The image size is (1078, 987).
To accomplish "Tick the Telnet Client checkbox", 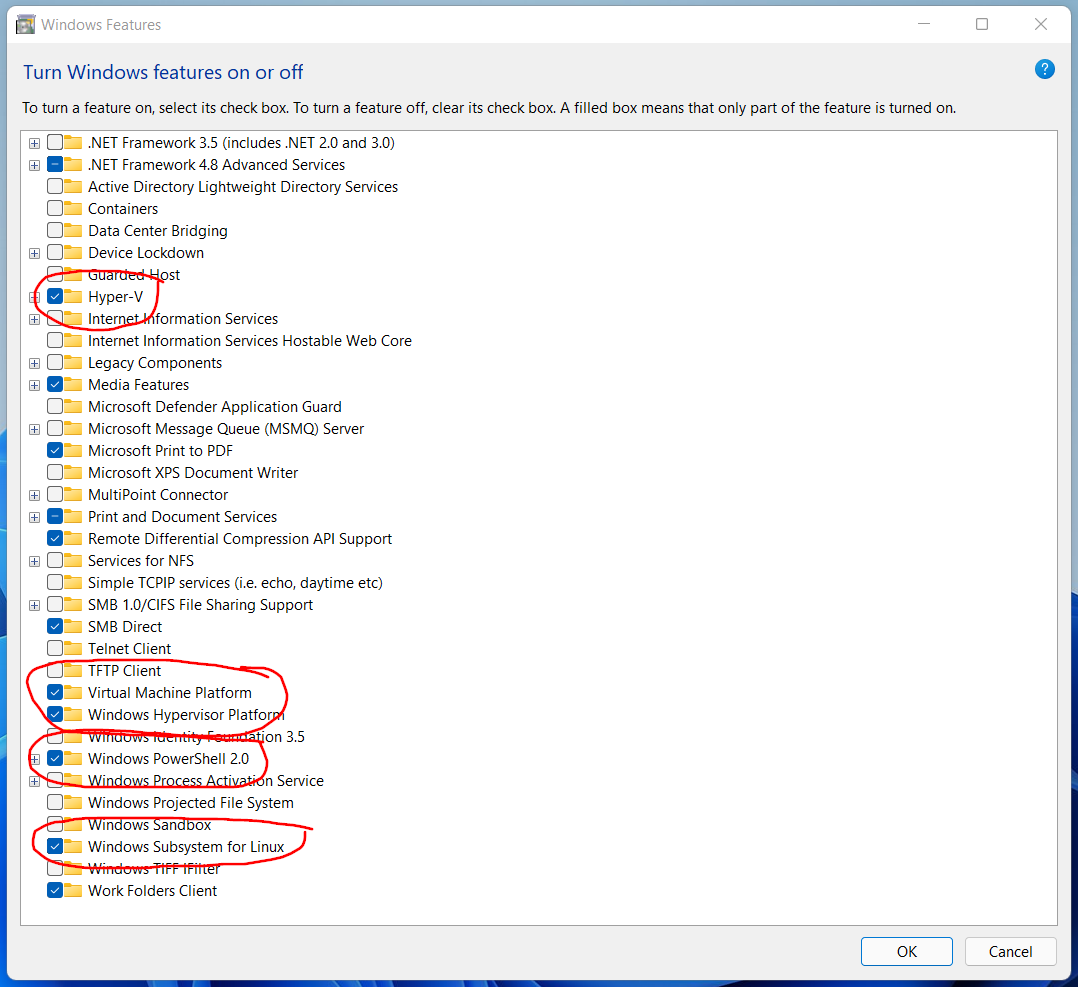I will click(55, 648).
